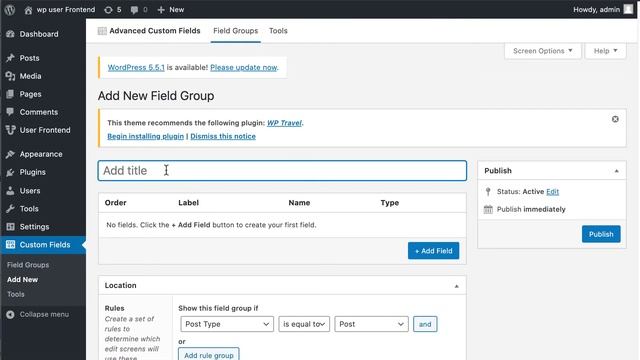Click Edit link next to Status: Active
This screenshot has width=640, height=360.
click(552, 192)
